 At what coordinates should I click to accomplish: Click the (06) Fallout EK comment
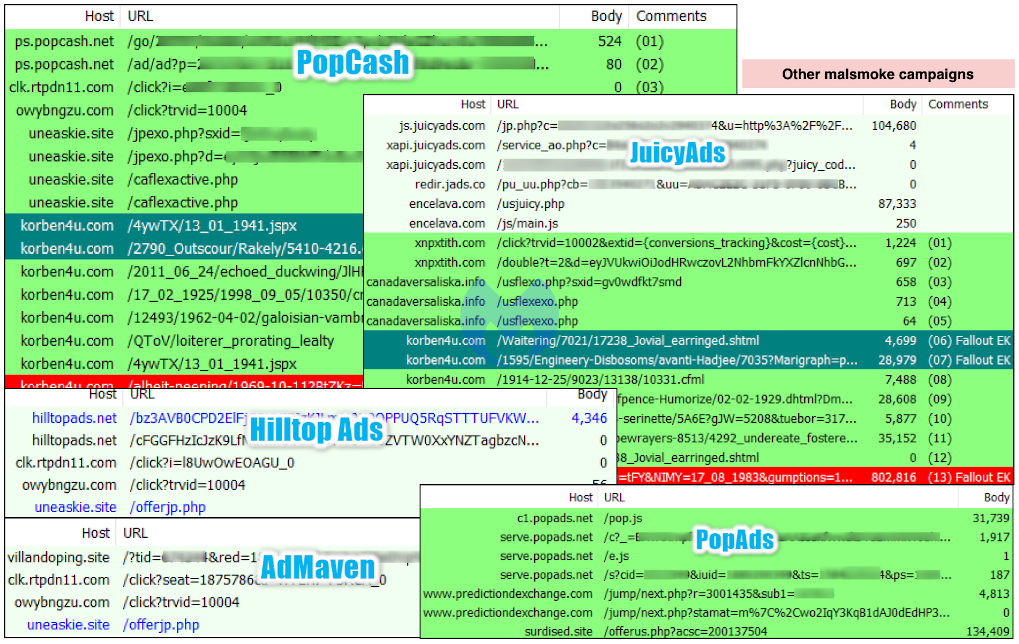pyautogui.click(x=969, y=341)
